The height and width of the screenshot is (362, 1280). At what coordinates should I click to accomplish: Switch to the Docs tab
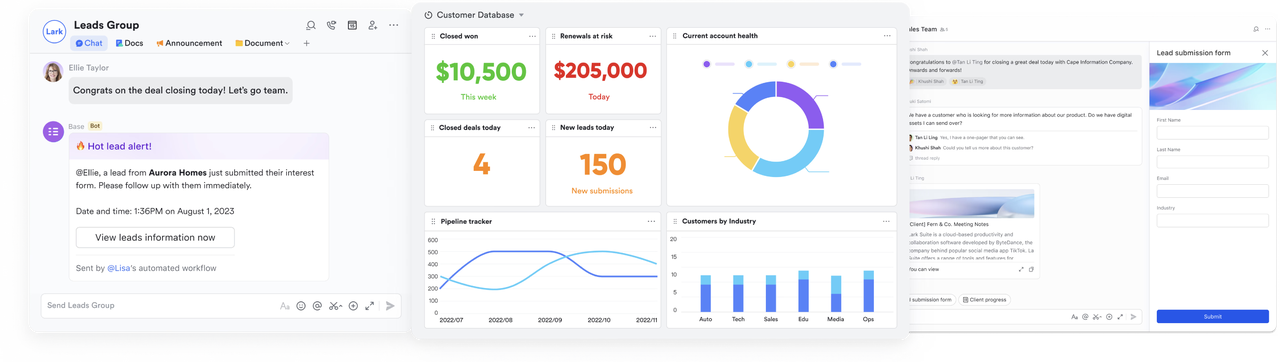pyautogui.click(x=129, y=43)
